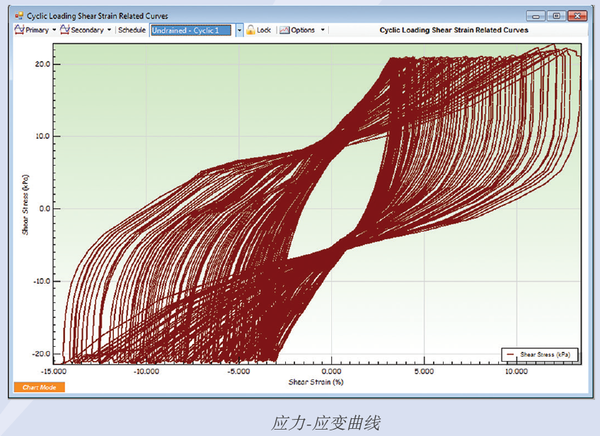This screenshot has height=436, width=600.
Task: Click the legend's red line swatch
Action: pyautogui.click(x=510, y=355)
